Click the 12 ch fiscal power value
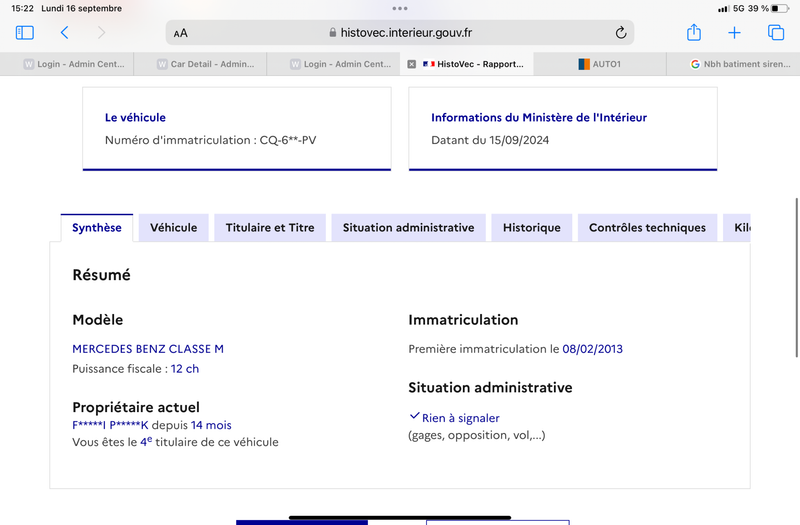Viewport: 800px width, 525px height. click(x=185, y=369)
